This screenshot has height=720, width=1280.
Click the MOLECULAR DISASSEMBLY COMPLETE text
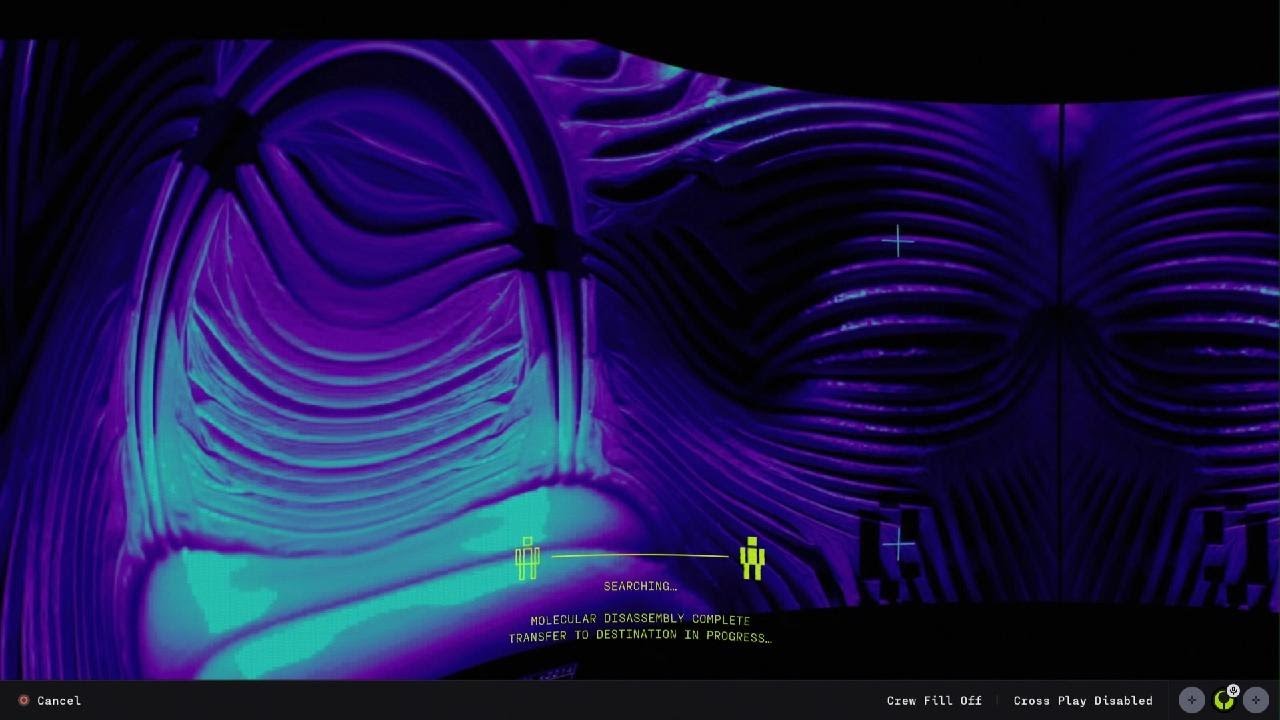640,620
